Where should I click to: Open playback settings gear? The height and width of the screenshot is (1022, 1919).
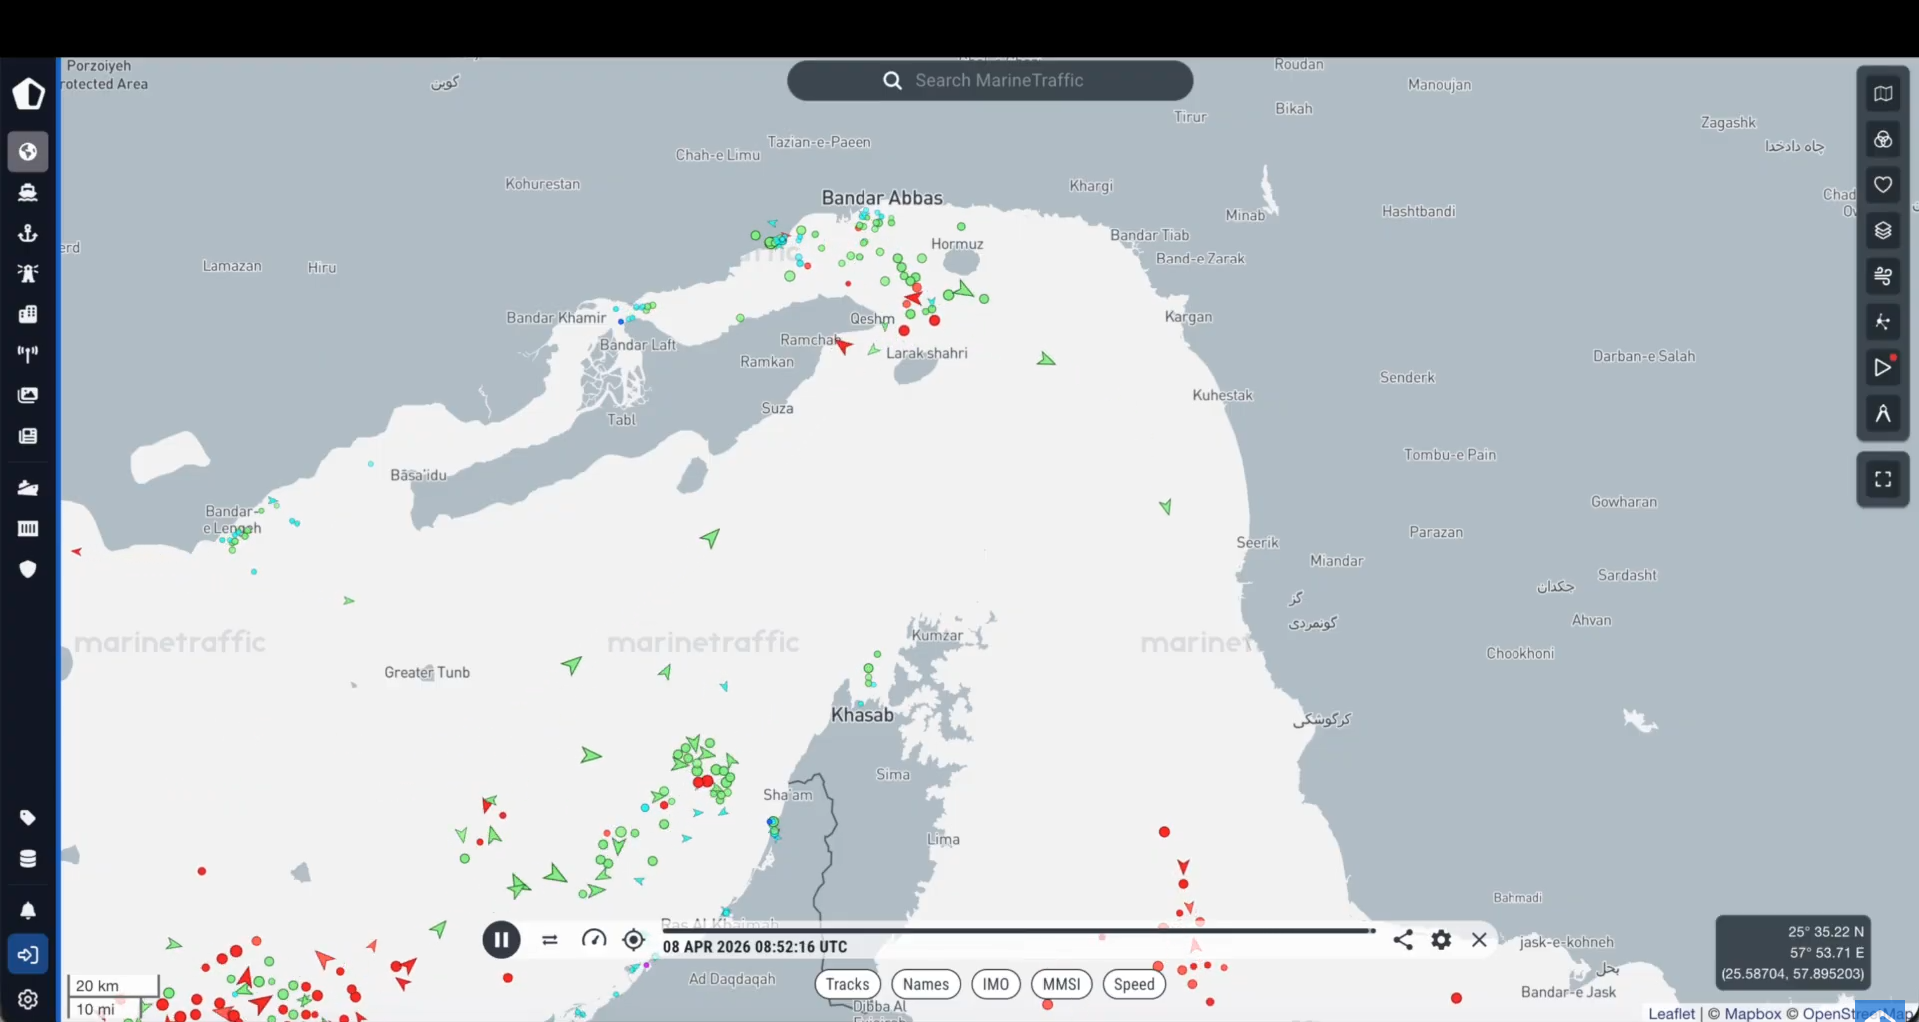point(1441,940)
